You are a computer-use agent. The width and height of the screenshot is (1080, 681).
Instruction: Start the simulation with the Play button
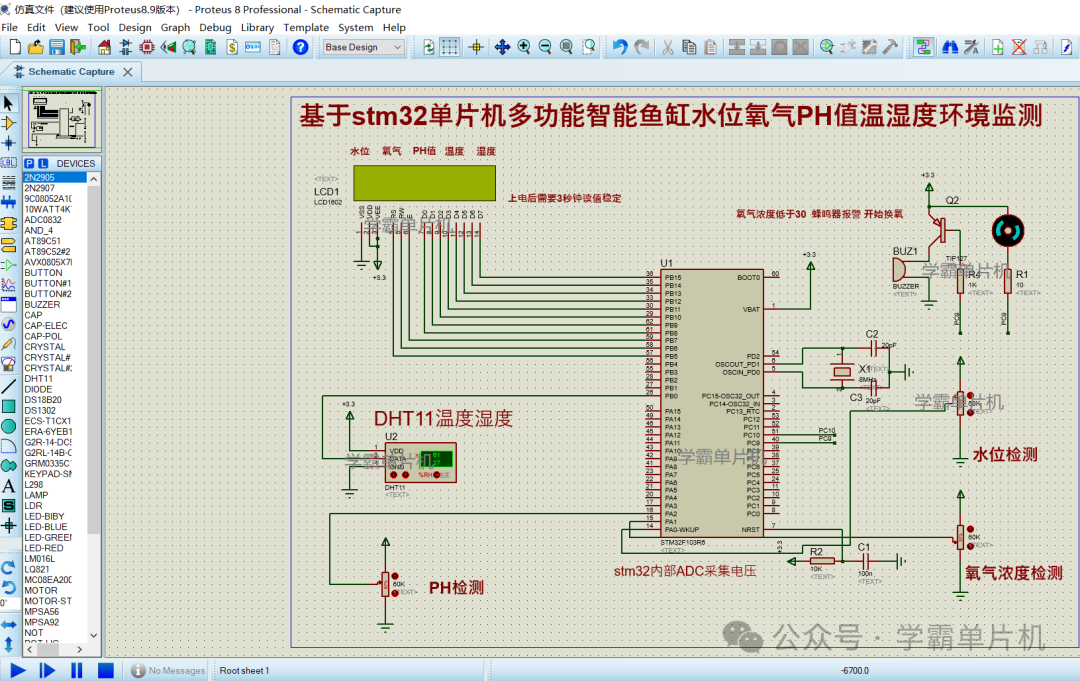coord(18,670)
